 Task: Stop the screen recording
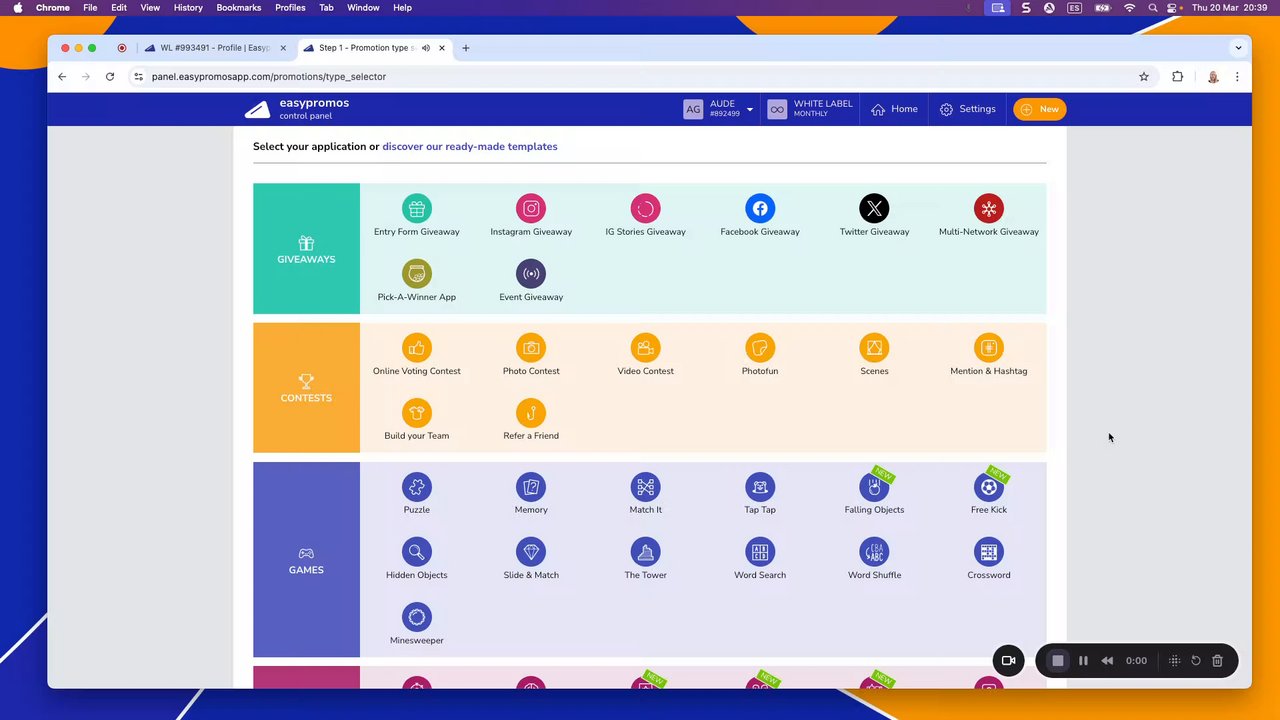click(x=1057, y=661)
